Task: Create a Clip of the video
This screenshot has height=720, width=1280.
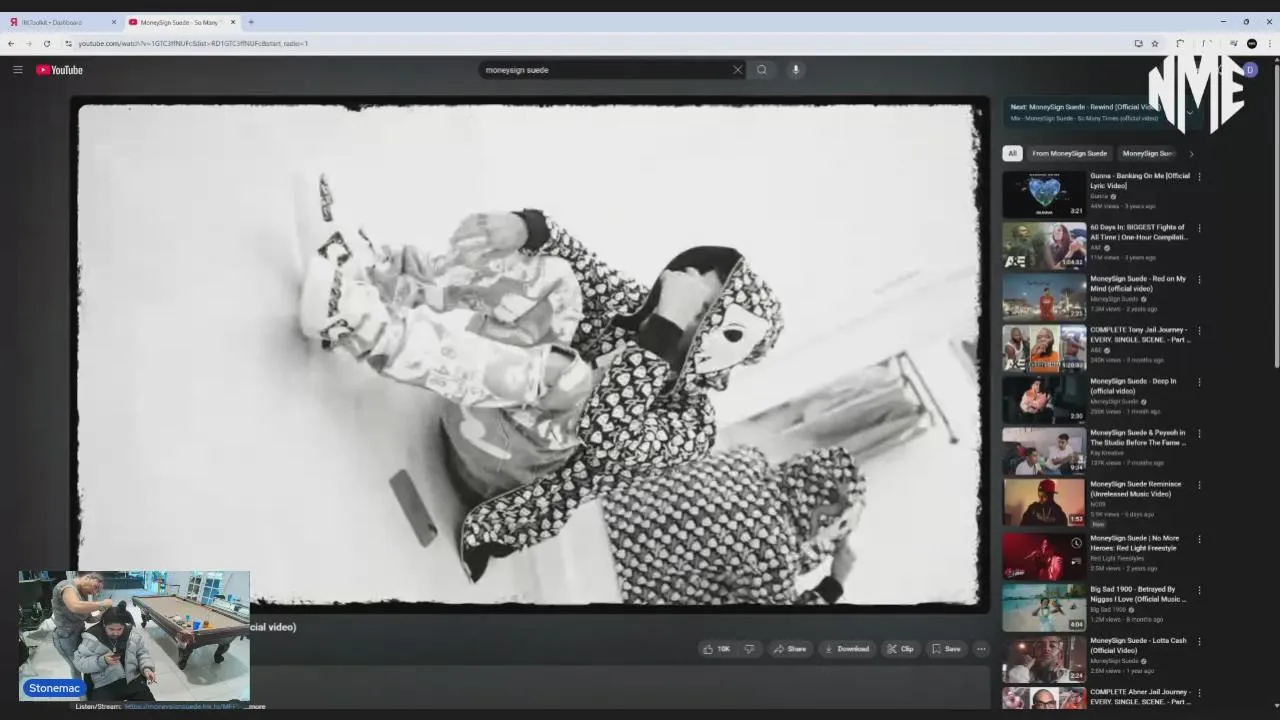Action: [x=900, y=649]
